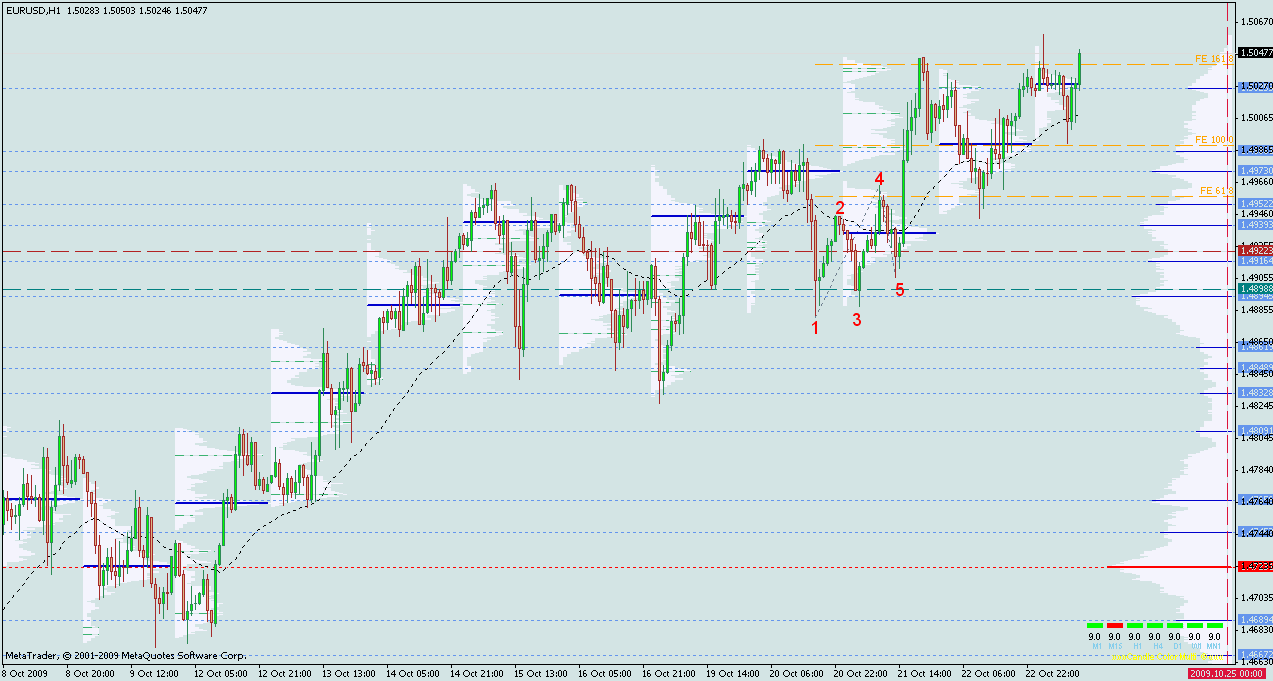Select the D1 timeframe label in indicator
This screenshot has height=681, width=1273.
point(1174,647)
